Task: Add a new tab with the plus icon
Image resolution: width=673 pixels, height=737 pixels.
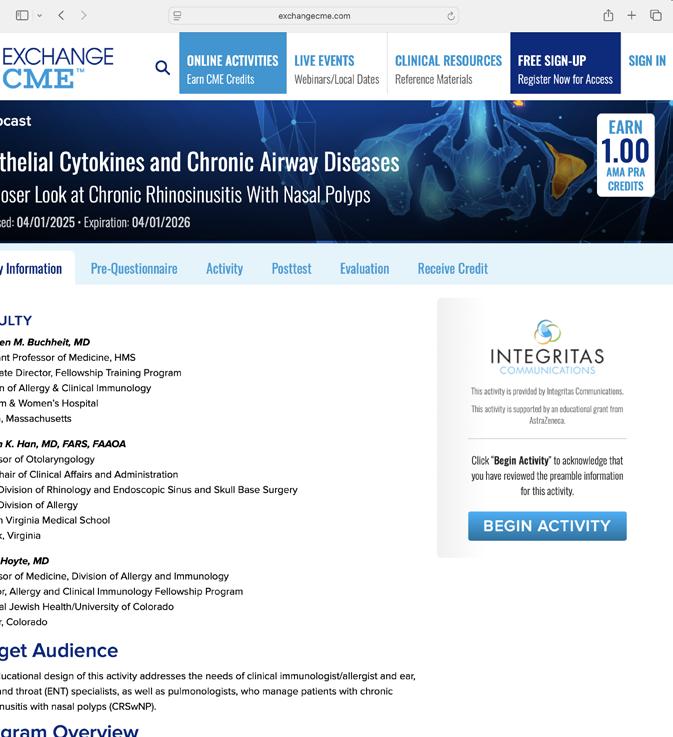Action: pos(632,16)
